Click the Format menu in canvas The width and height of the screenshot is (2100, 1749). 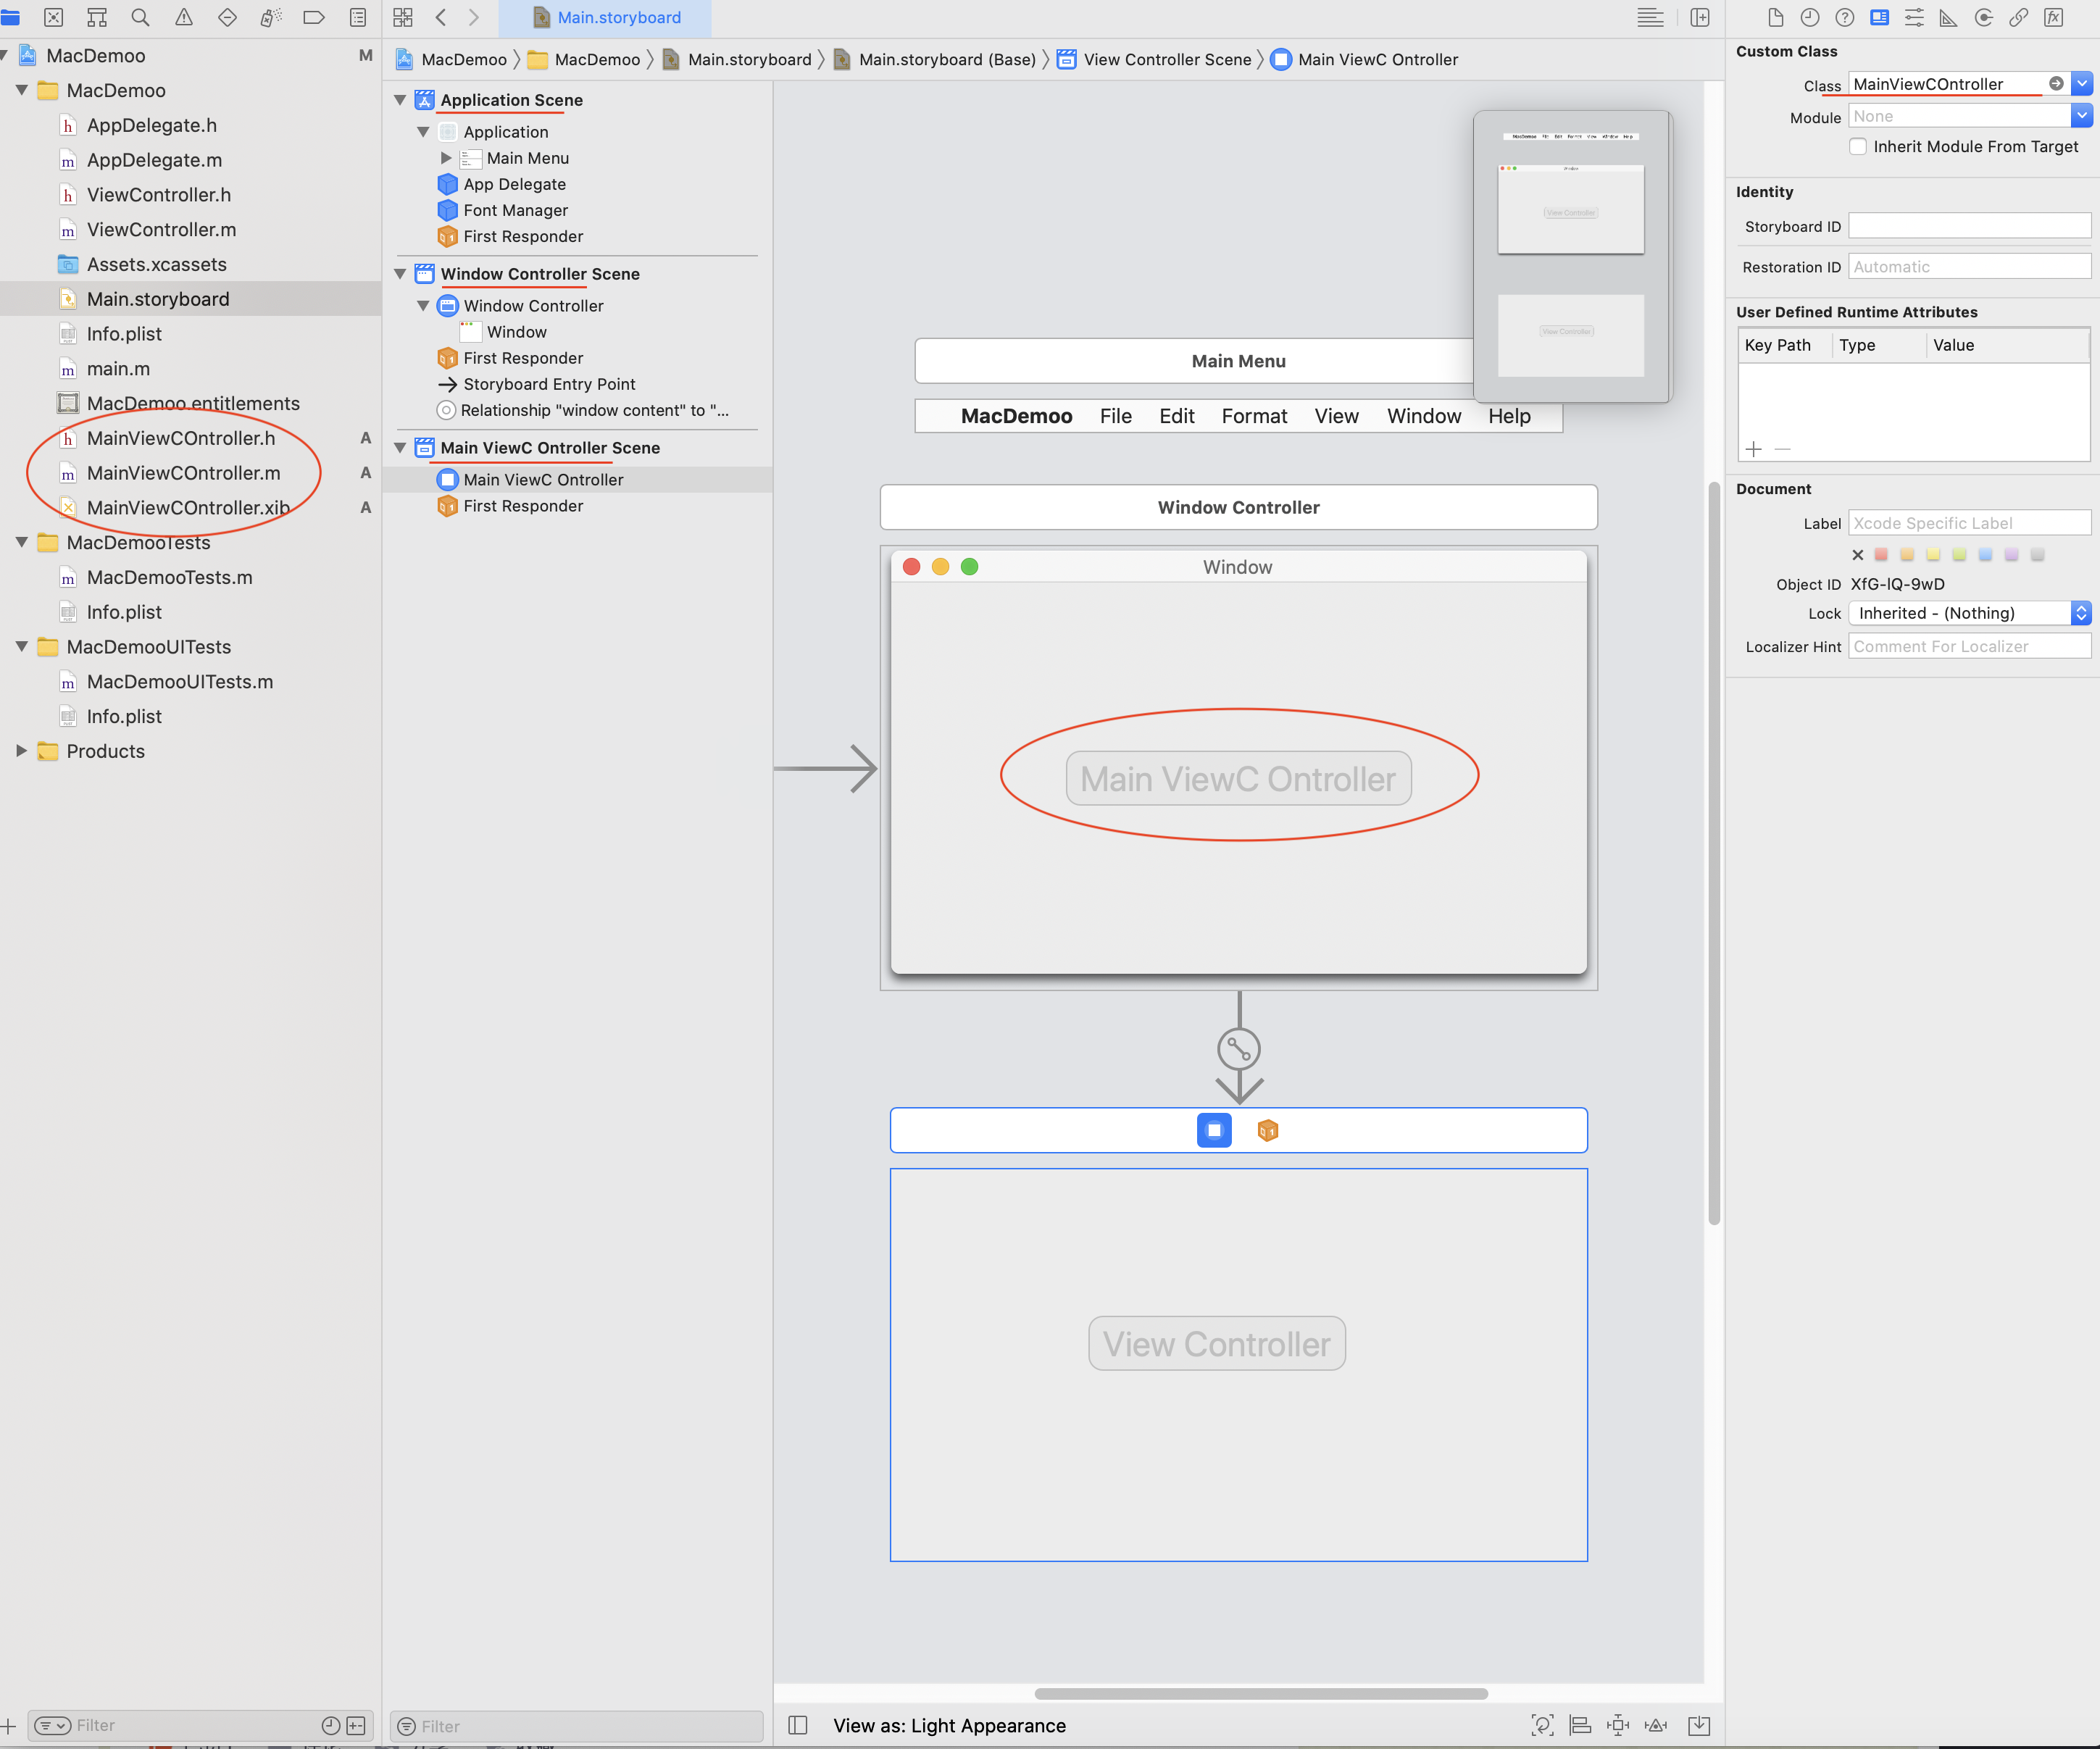coord(1253,416)
